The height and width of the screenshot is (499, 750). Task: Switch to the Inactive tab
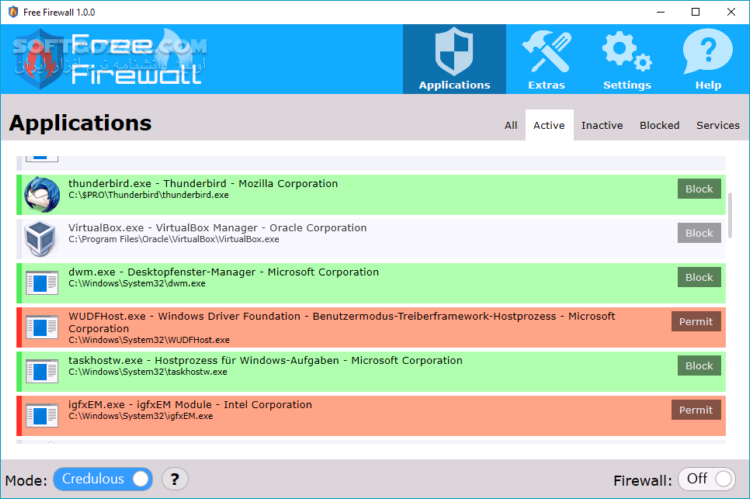pos(602,125)
